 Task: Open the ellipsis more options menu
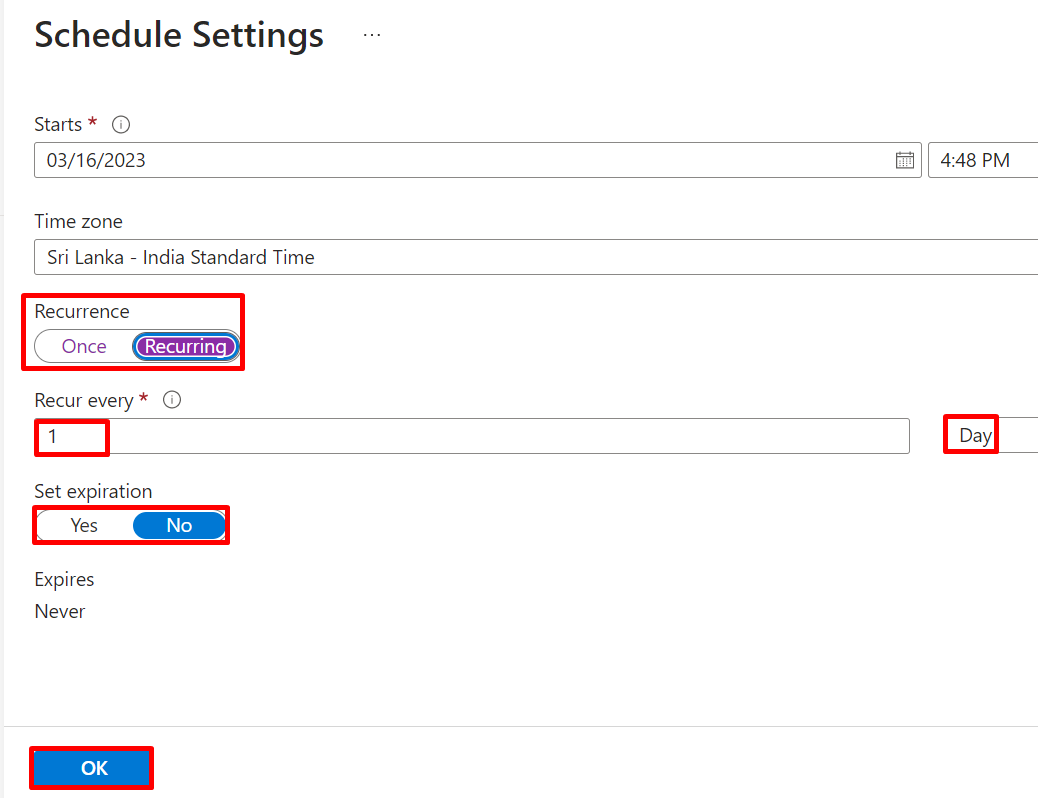point(372,35)
